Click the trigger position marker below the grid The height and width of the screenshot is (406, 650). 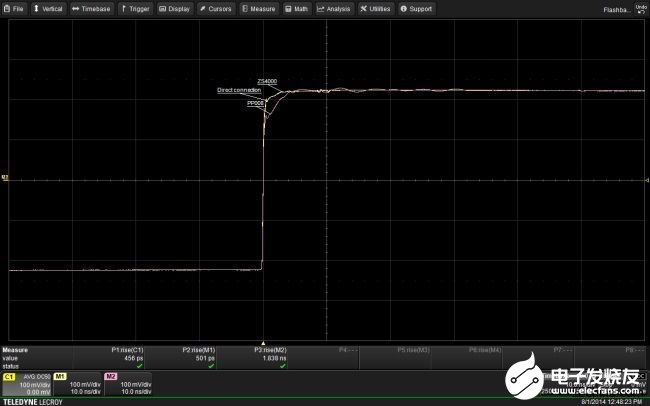tap(263, 343)
